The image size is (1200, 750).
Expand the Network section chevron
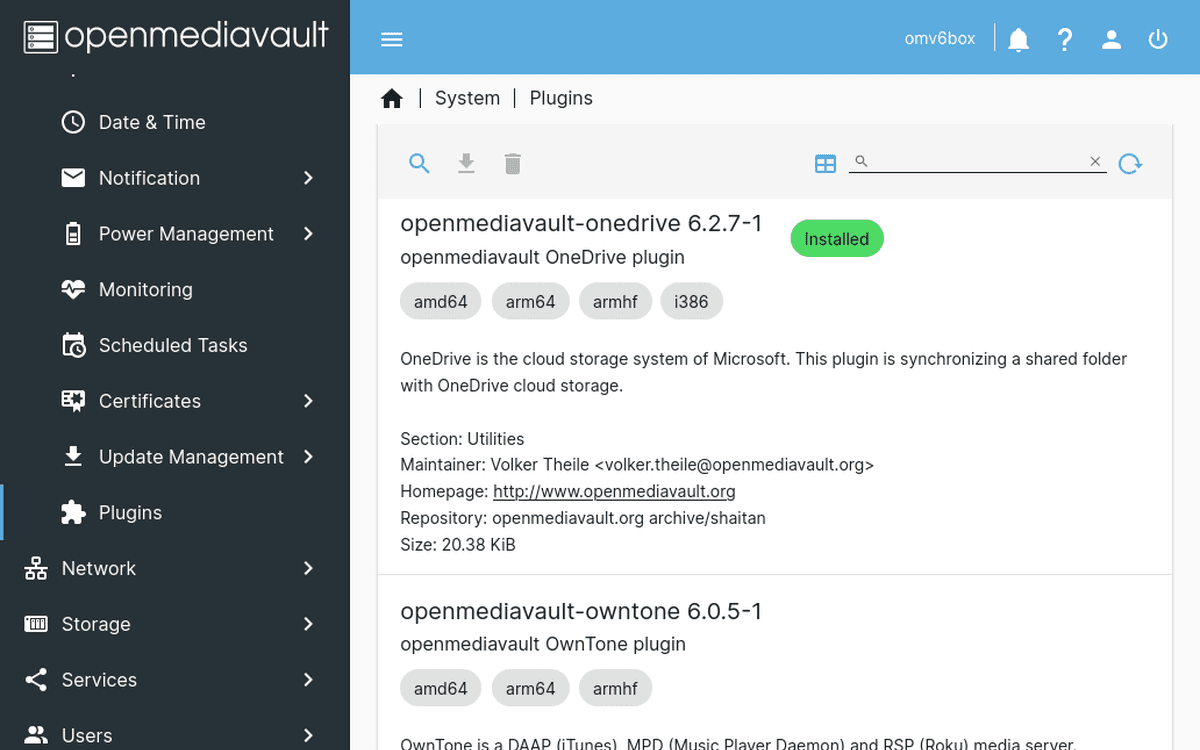[x=308, y=568]
